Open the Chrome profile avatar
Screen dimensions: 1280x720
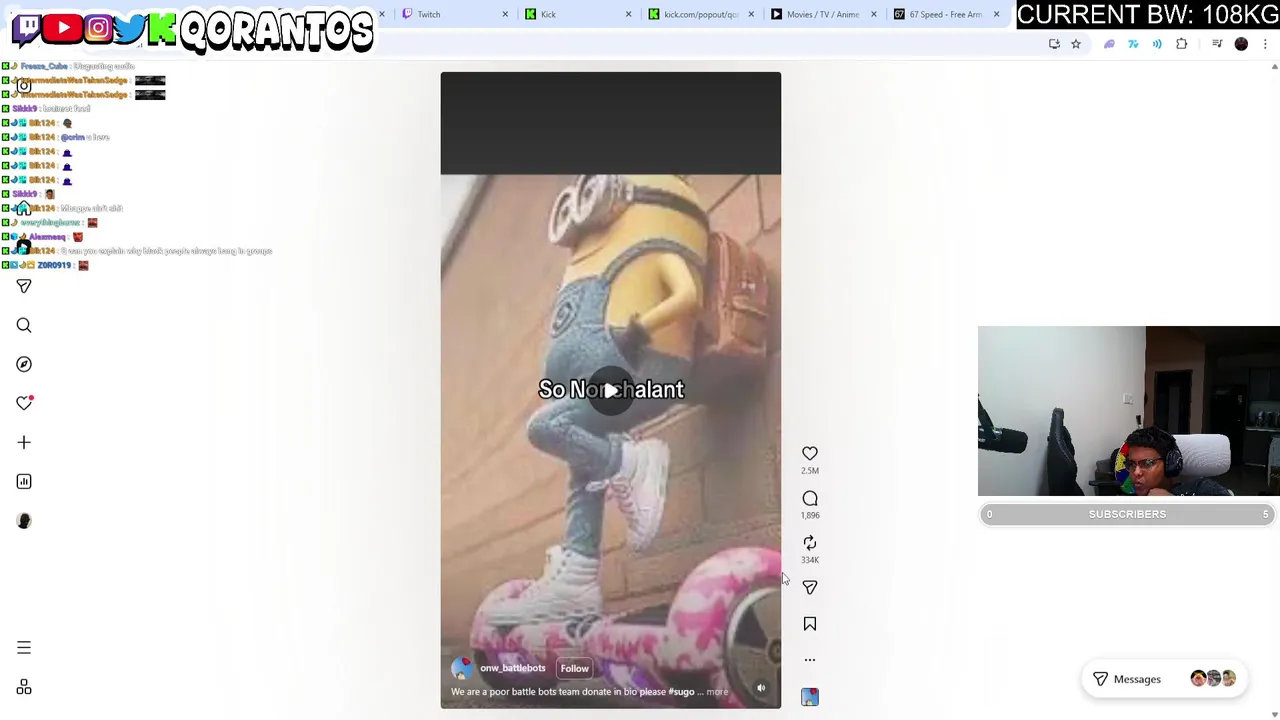click(1241, 44)
